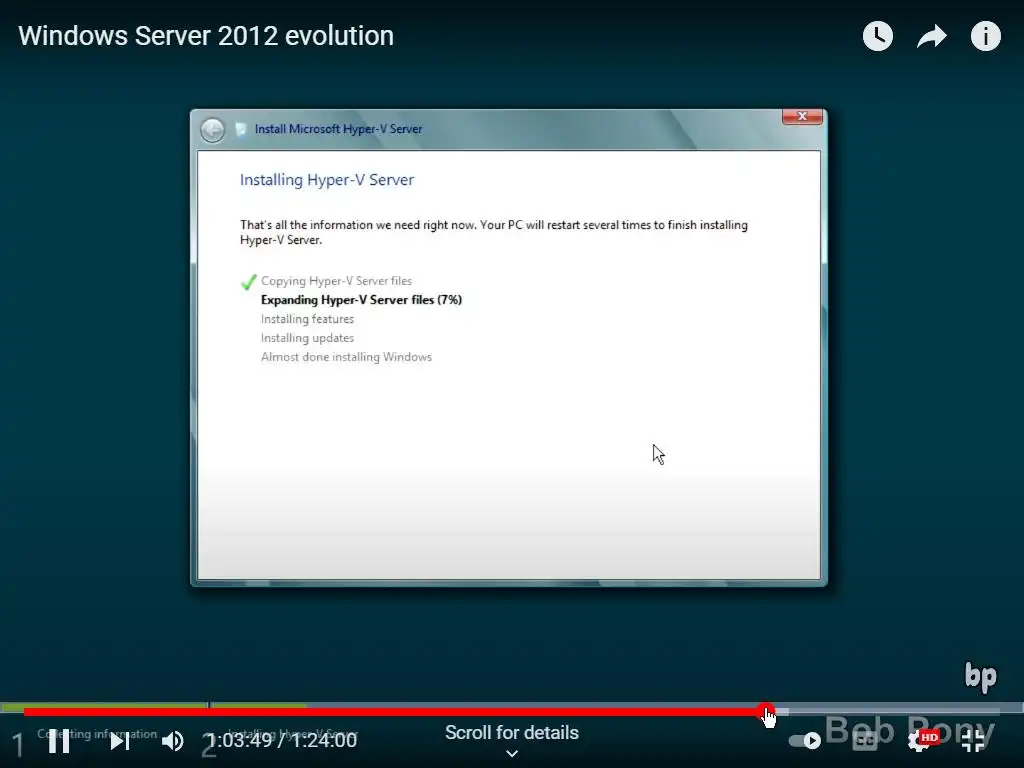Click the Copying Hyper-V Server files step

click(x=336, y=281)
